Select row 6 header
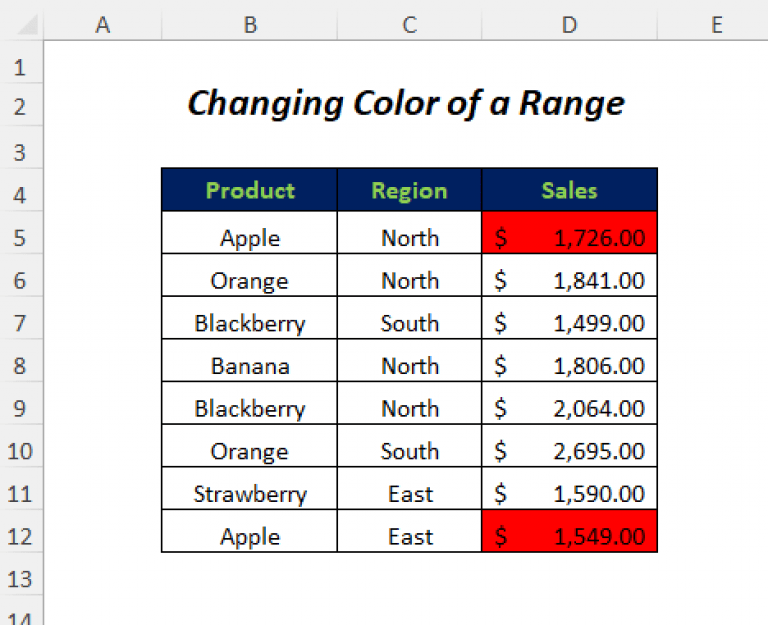The width and height of the screenshot is (768, 625). pyautogui.click(x=21, y=275)
